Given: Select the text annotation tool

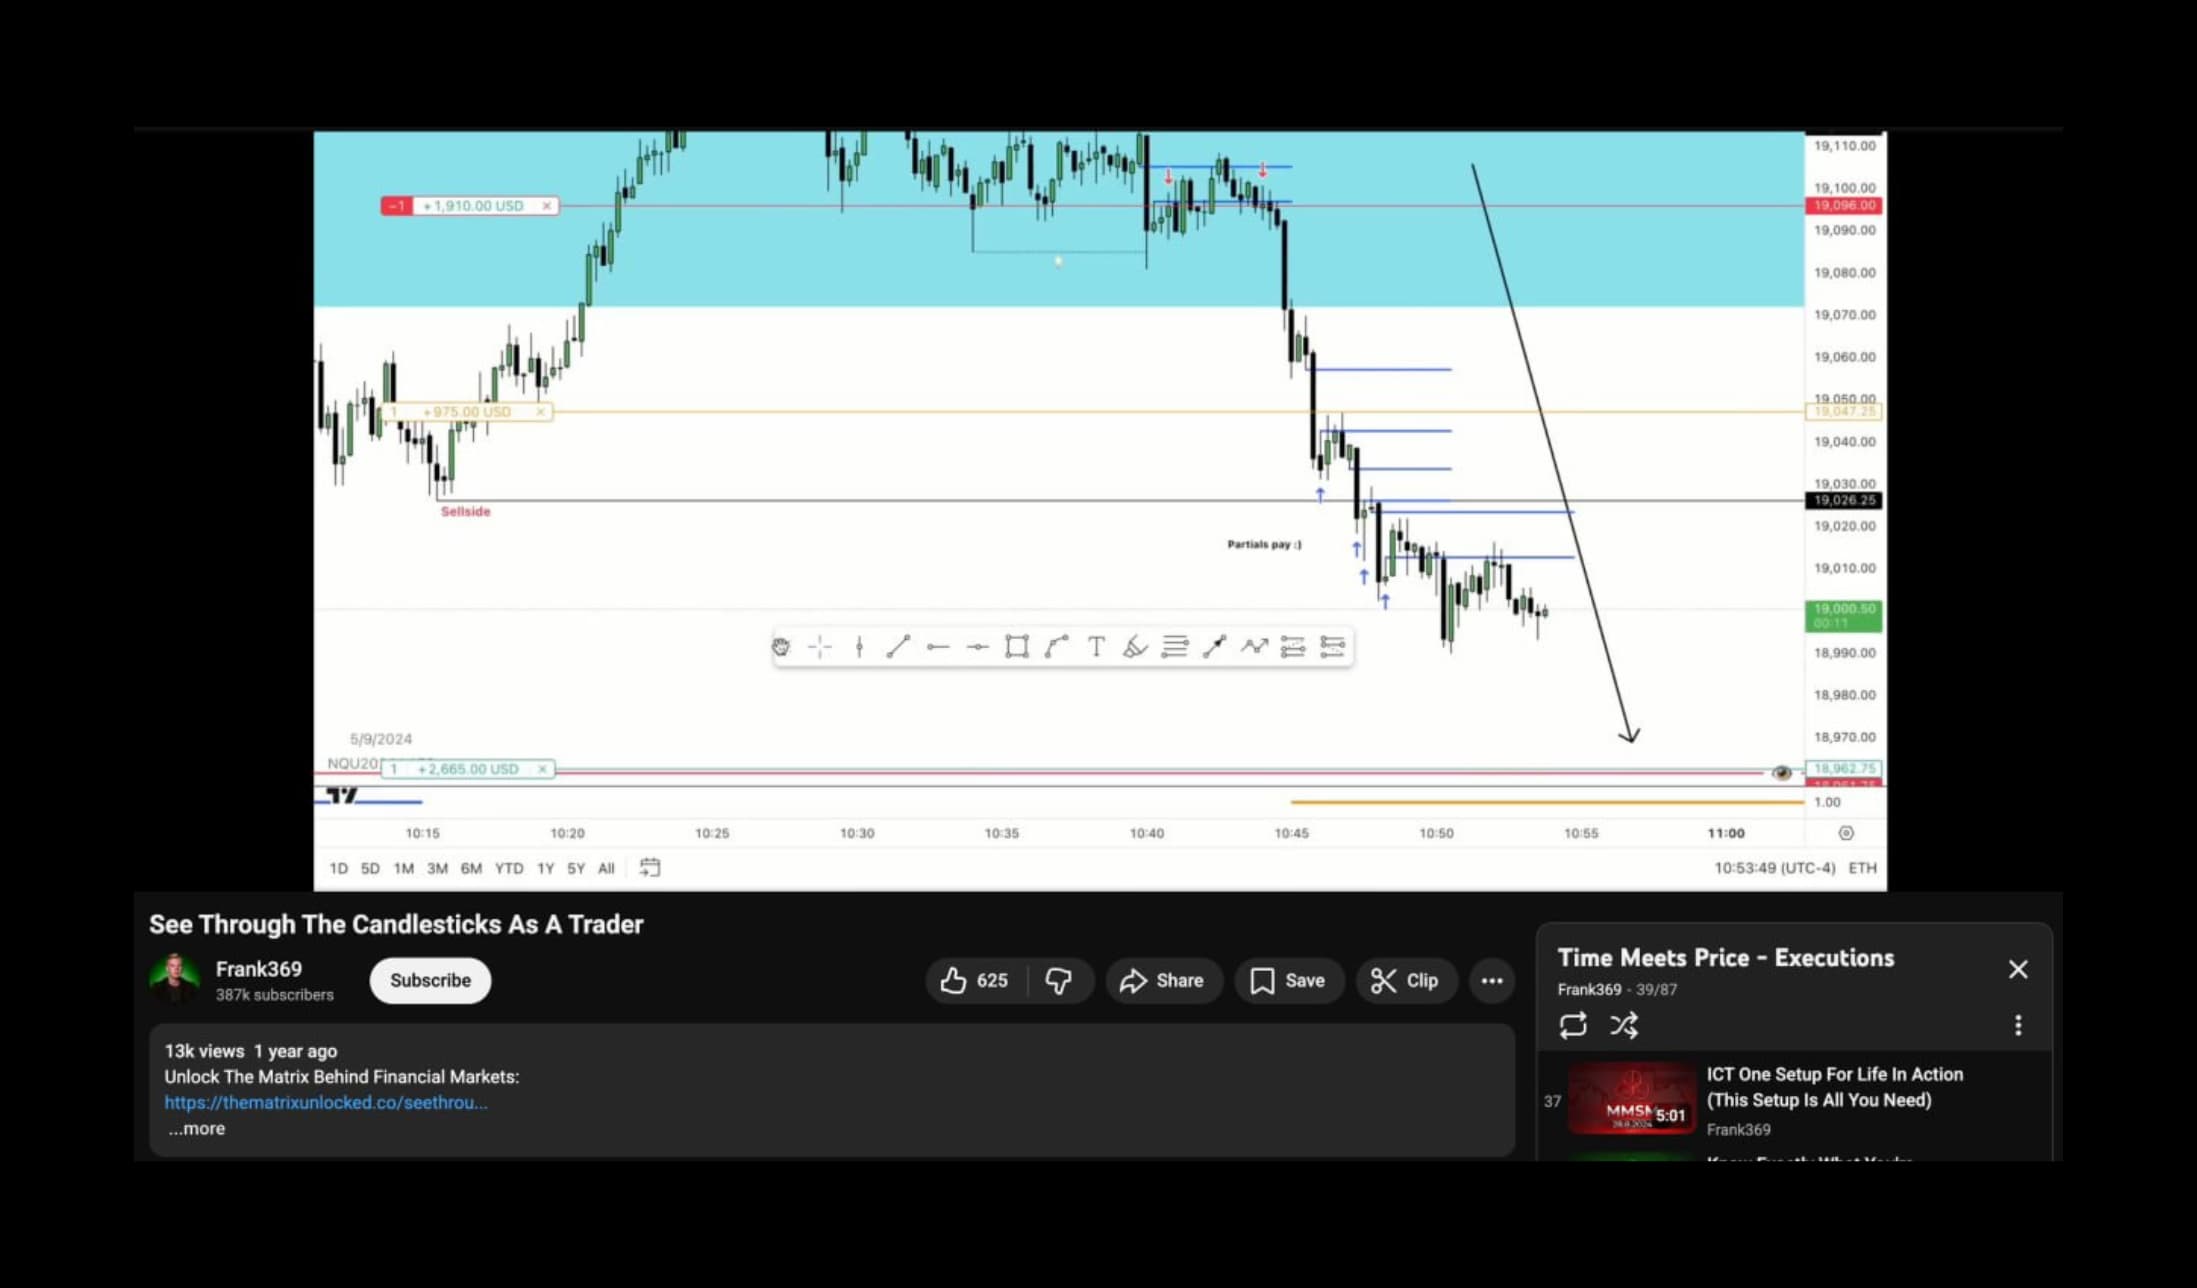Looking at the screenshot, I should click(1096, 647).
